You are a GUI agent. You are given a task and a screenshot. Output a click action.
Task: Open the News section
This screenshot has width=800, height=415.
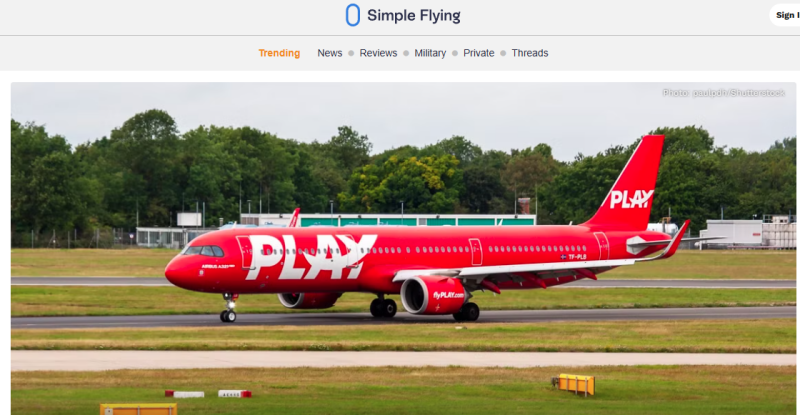pos(330,53)
